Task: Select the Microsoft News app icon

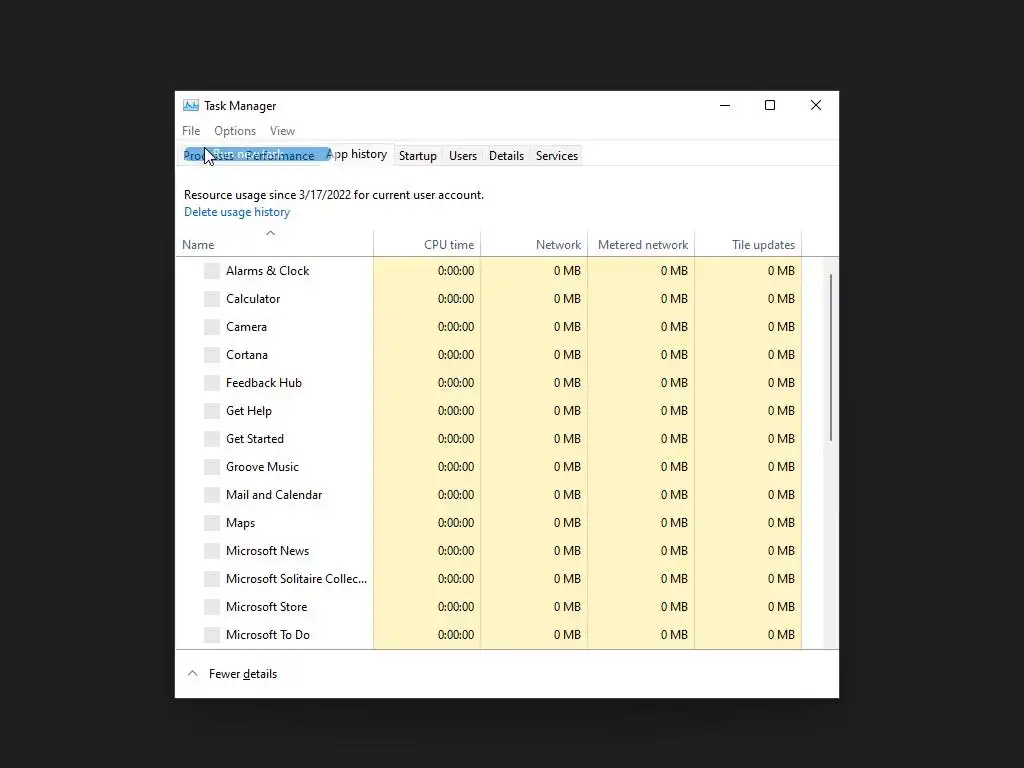Action: coord(212,551)
